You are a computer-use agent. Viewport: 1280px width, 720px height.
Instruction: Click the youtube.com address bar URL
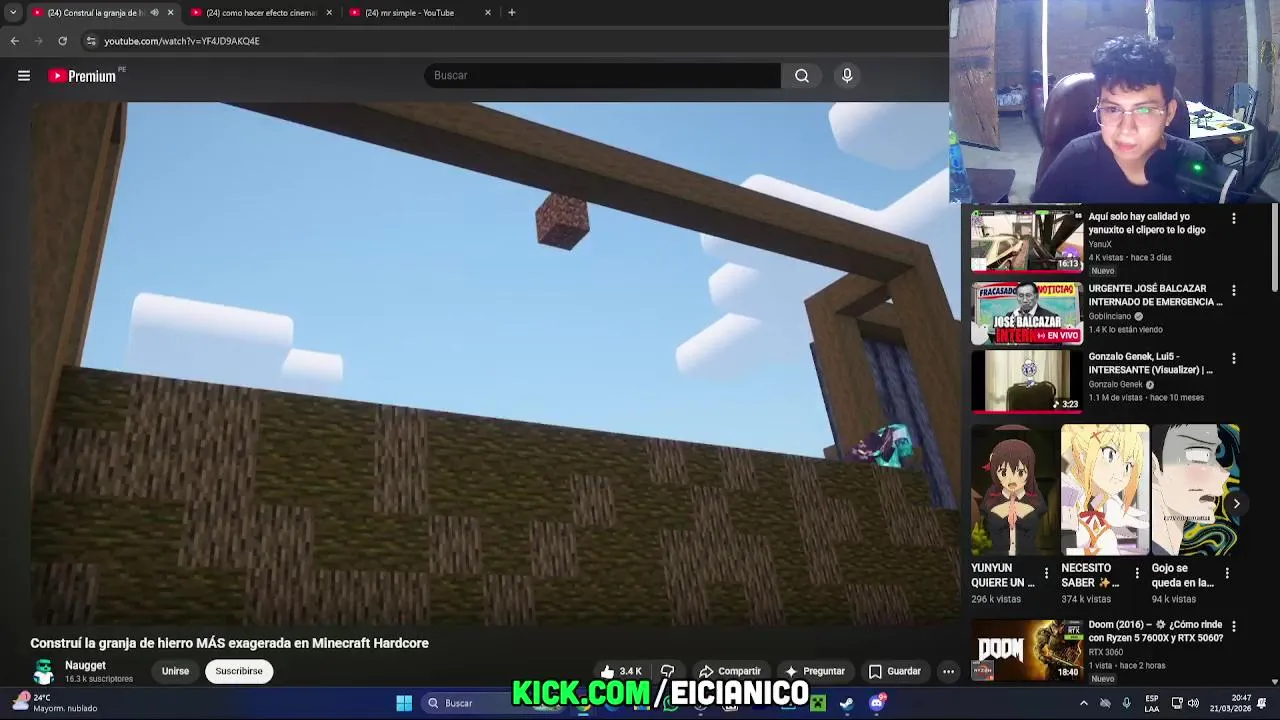(182, 41)
